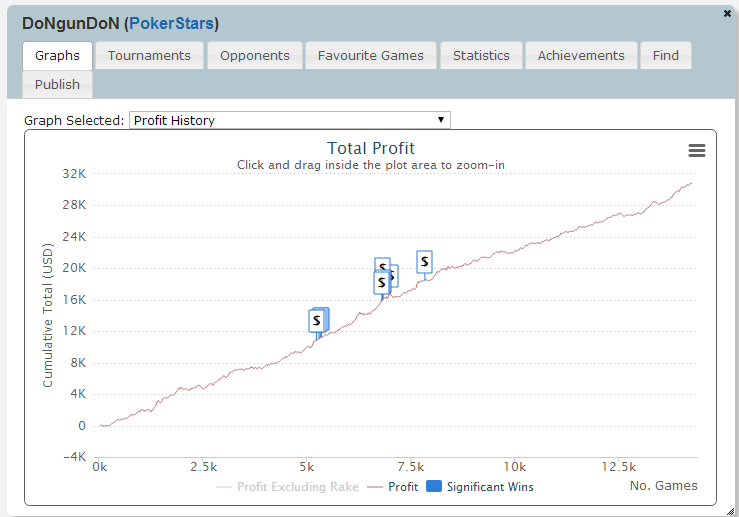Open the Opponents tab
This screenshot has height=517, width=739.
pos(255,56)
